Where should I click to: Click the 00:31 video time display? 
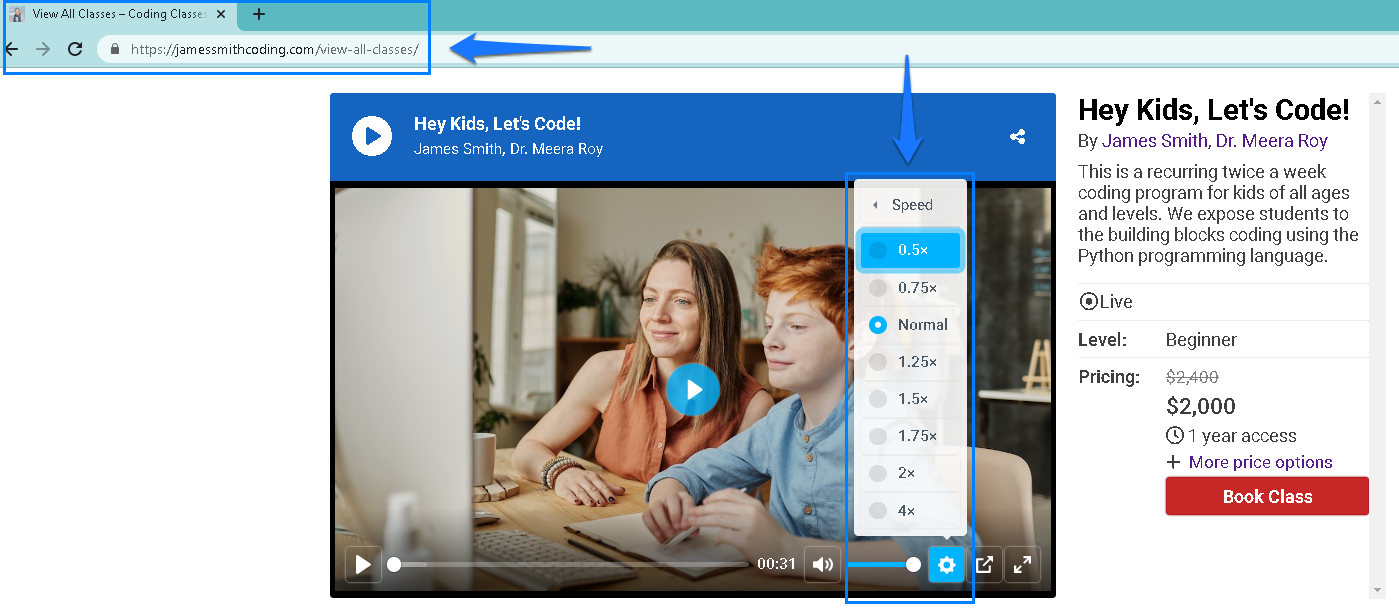click(776, 565)
